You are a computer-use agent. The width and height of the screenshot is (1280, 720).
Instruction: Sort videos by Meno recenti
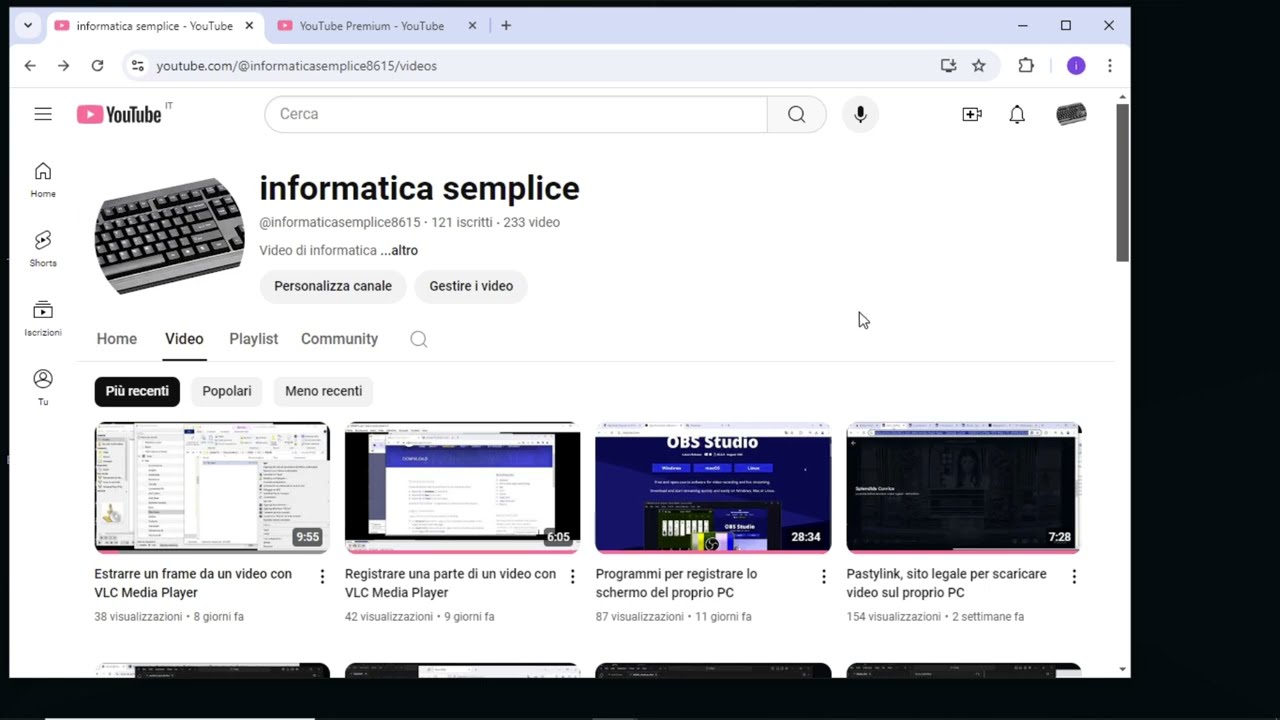point(324,391)
